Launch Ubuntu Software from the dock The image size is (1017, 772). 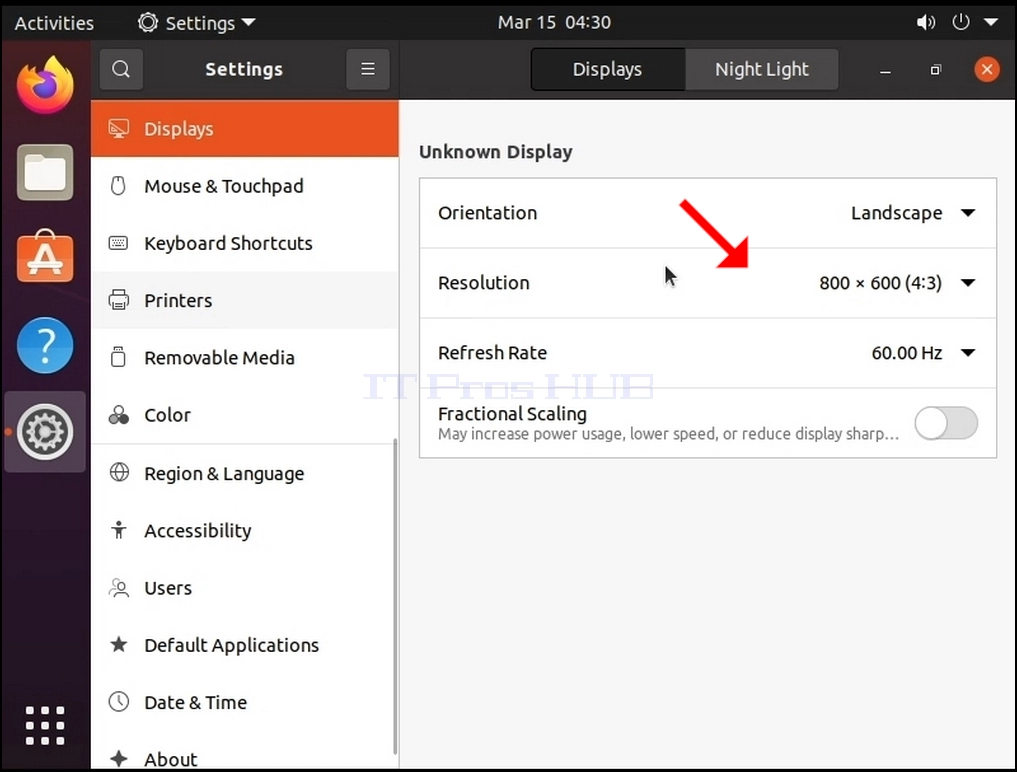[x=45, y=257]
